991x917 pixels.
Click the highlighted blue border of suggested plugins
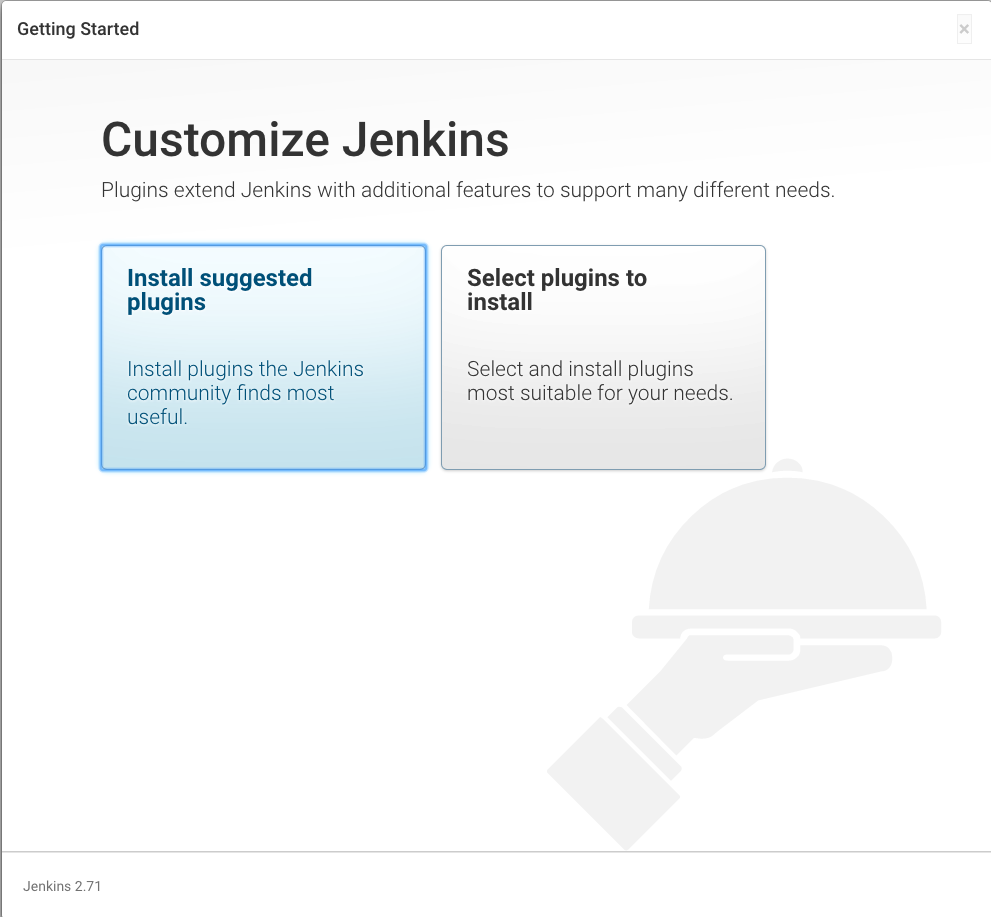(100, 357)
